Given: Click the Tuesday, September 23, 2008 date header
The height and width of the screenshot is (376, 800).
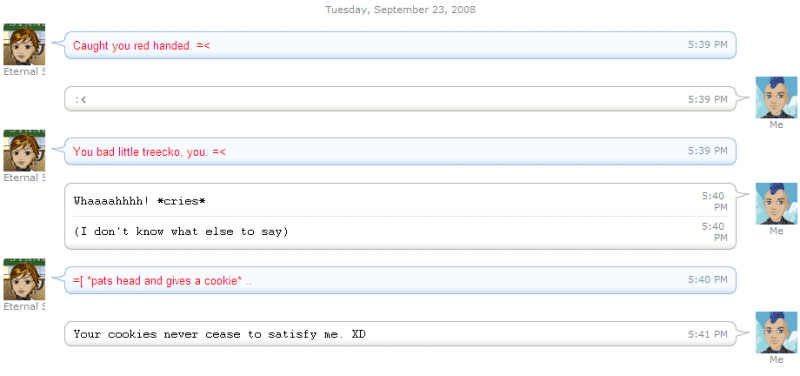Looking at the screenshot, I should tap(401, 9).
